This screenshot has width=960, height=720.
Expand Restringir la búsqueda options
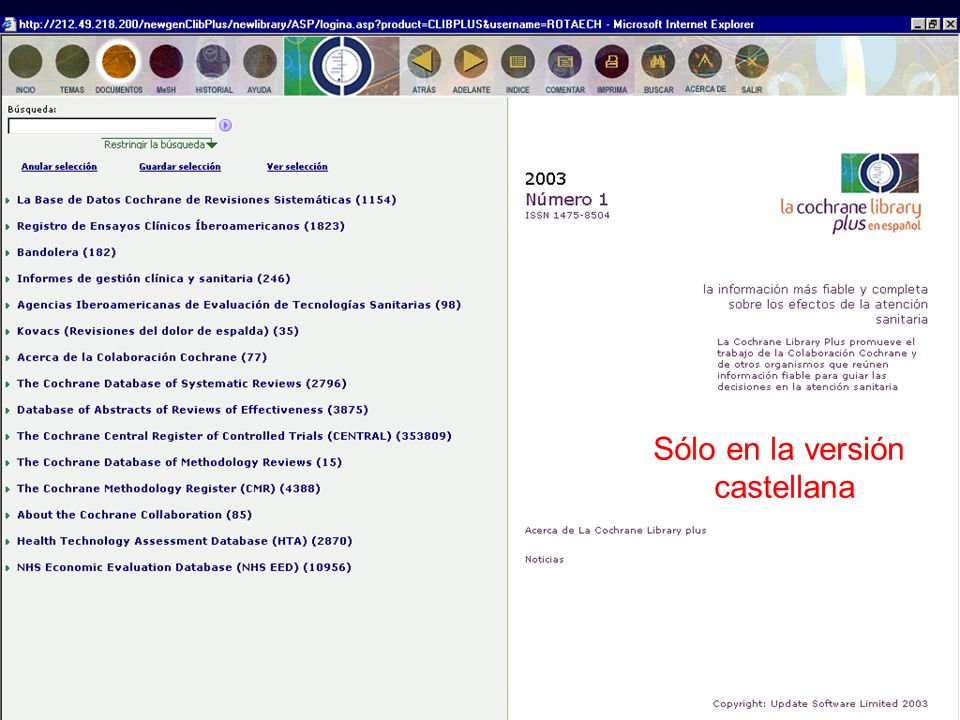[160, 144]
